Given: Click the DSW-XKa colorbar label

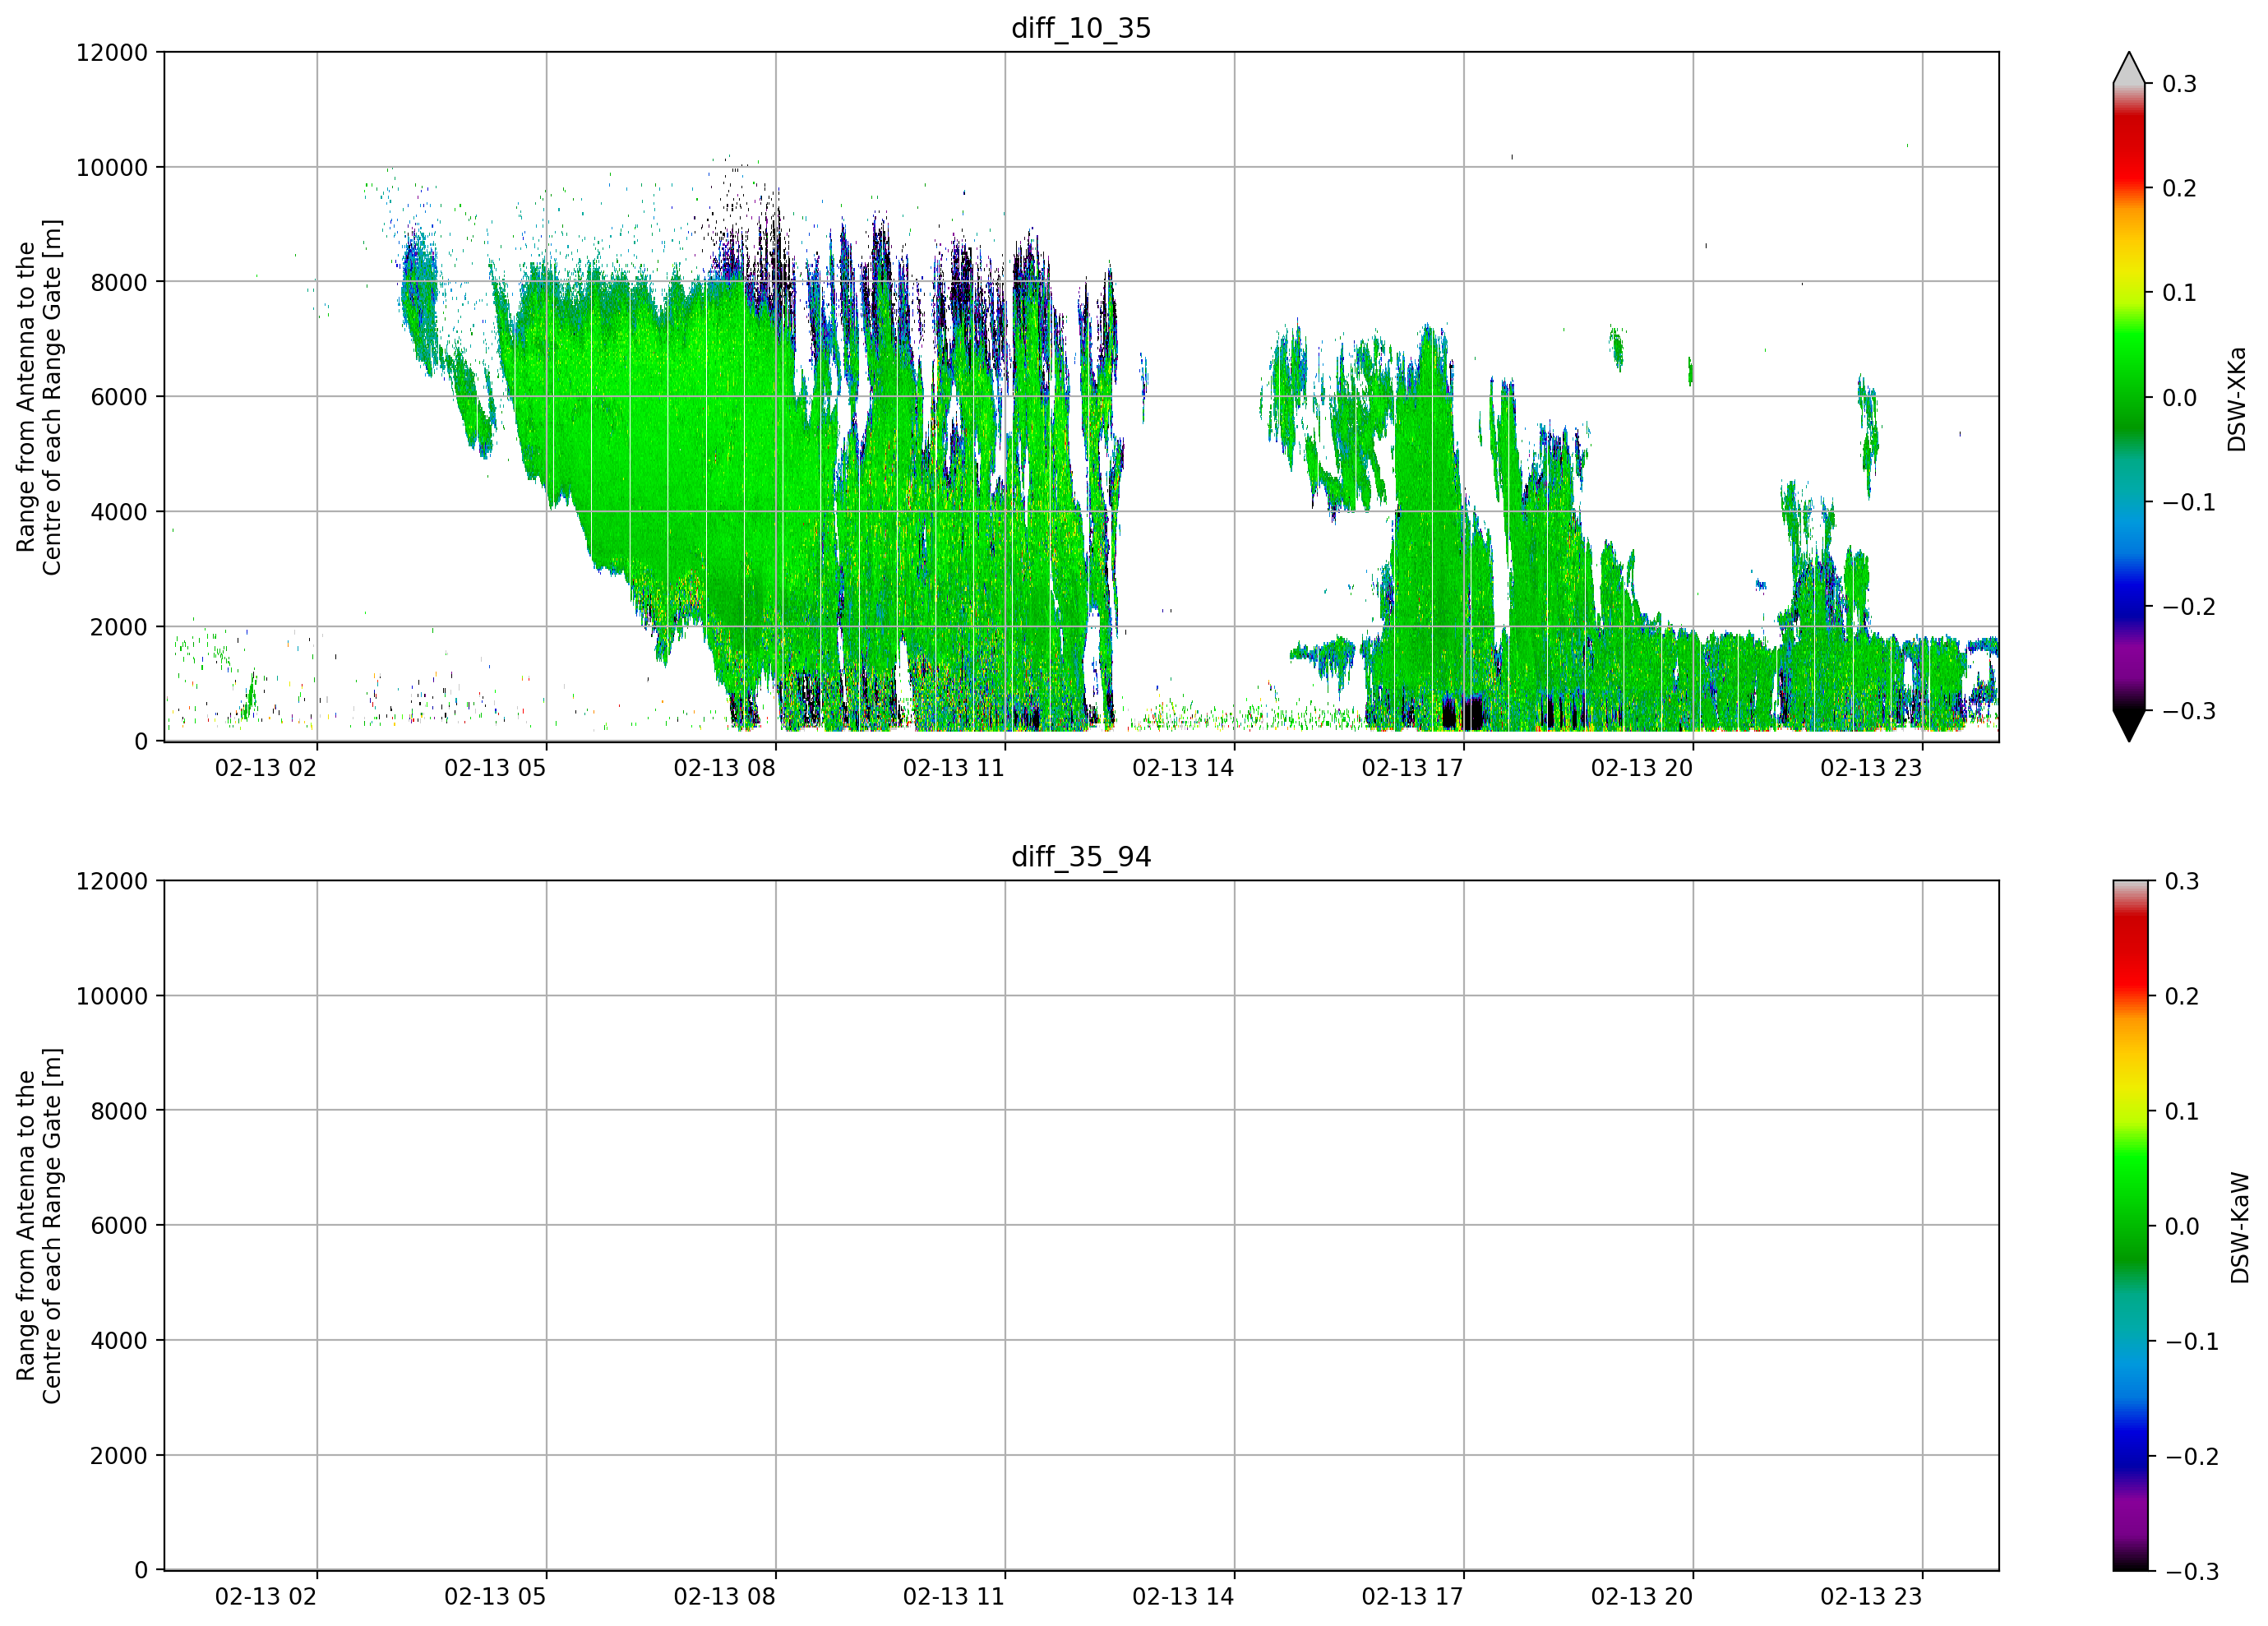Looking at the screenshot, I should (2237, 399).
